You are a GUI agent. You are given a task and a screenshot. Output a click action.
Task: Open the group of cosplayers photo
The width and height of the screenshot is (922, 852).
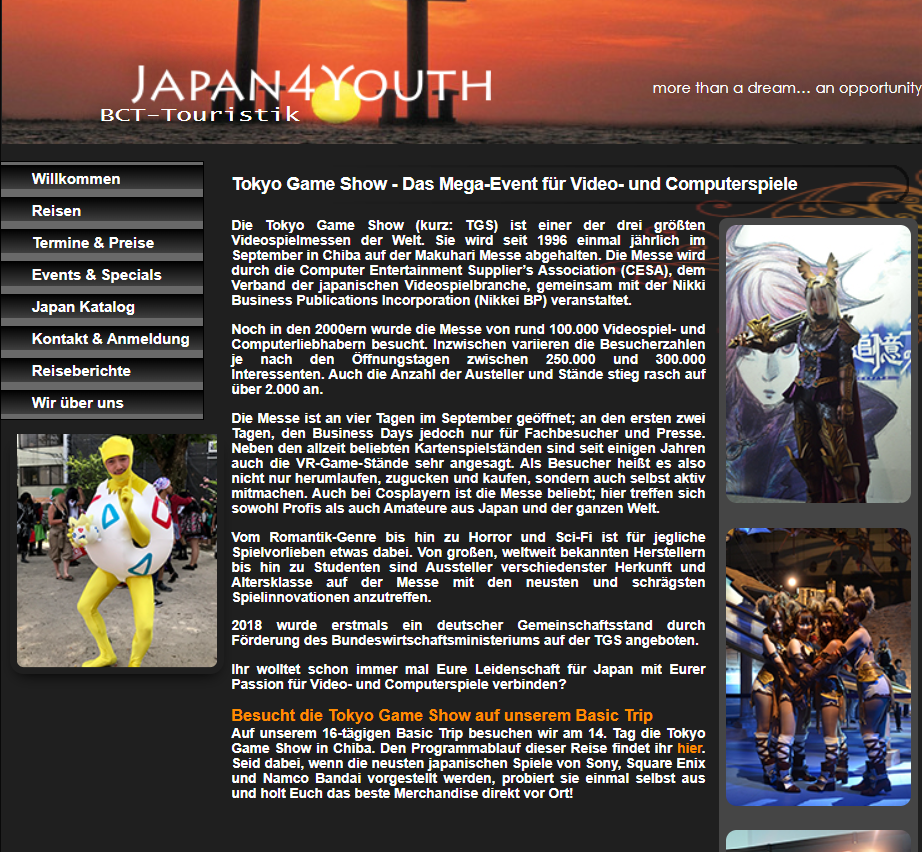click(817, 666)
